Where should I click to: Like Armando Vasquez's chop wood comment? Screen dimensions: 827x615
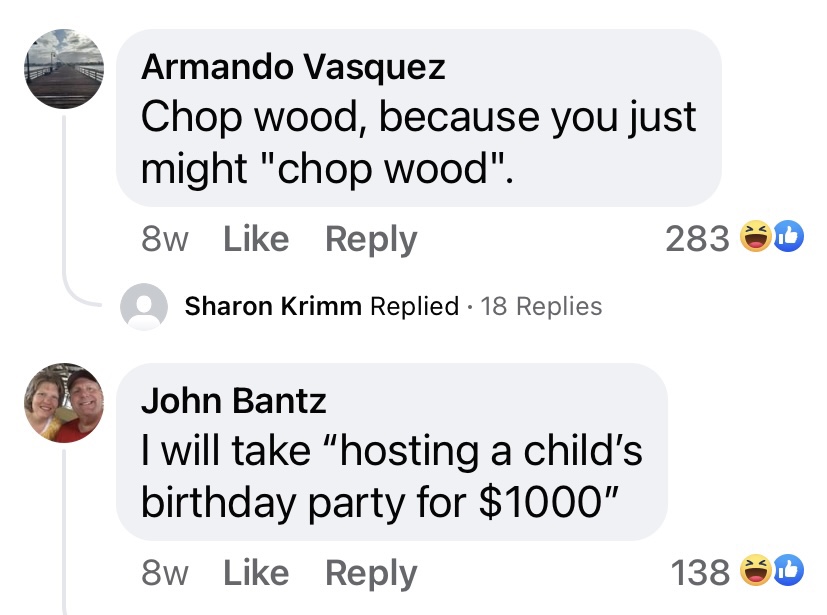point(256,239)
